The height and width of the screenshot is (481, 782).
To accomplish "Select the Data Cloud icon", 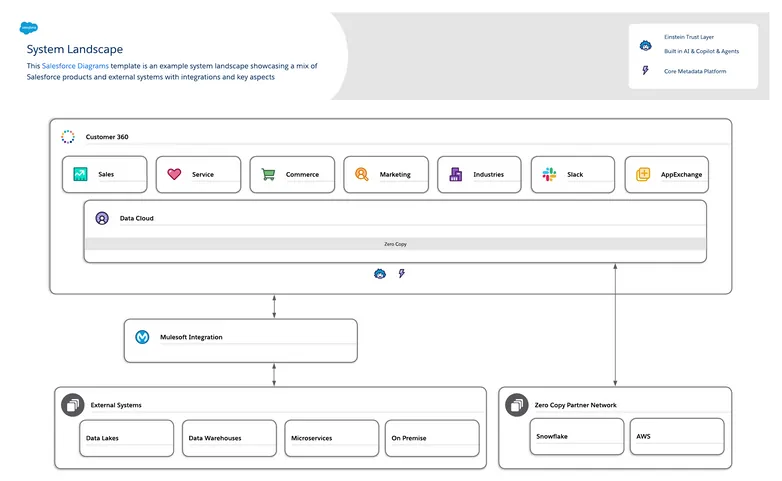I will click(x=102, y=217).
